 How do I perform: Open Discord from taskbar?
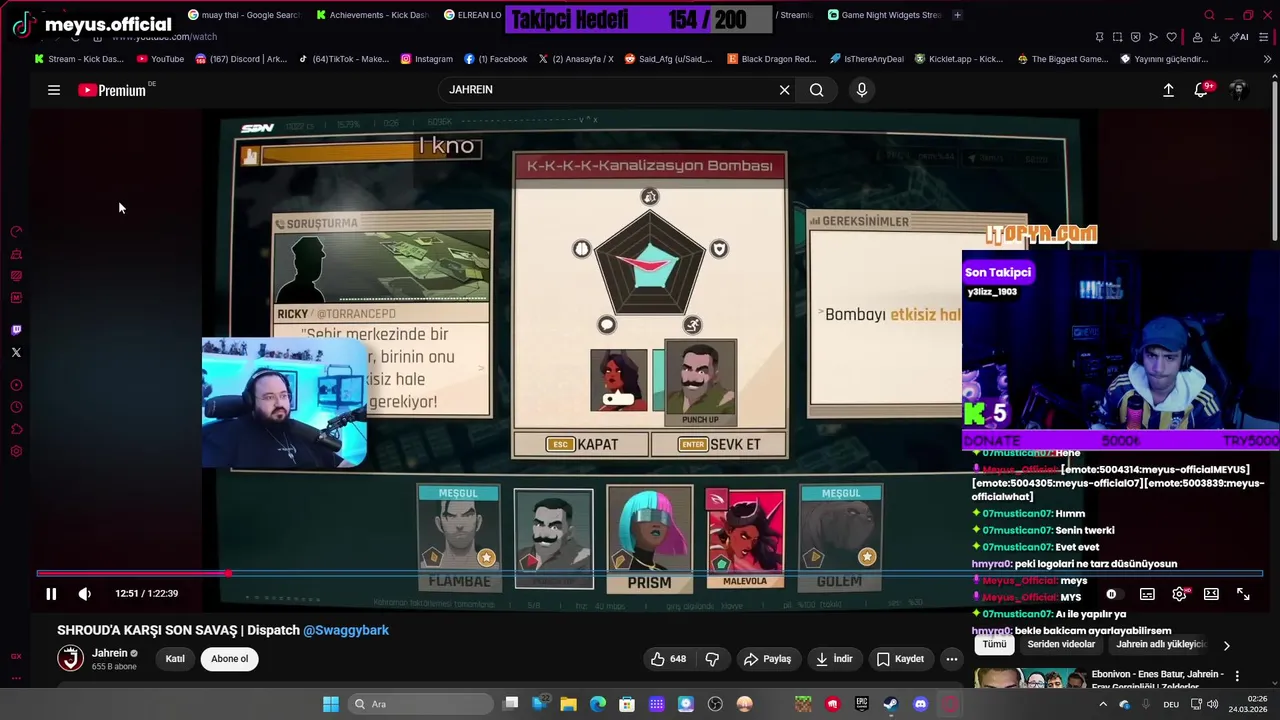point(920,704)
